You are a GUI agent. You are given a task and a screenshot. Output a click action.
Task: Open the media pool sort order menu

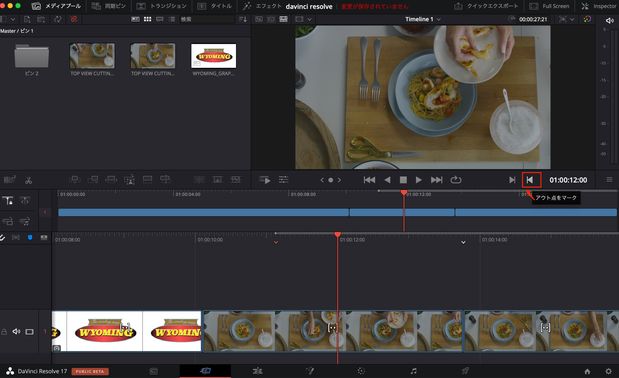pyautogui.click(x=243, y=19)
